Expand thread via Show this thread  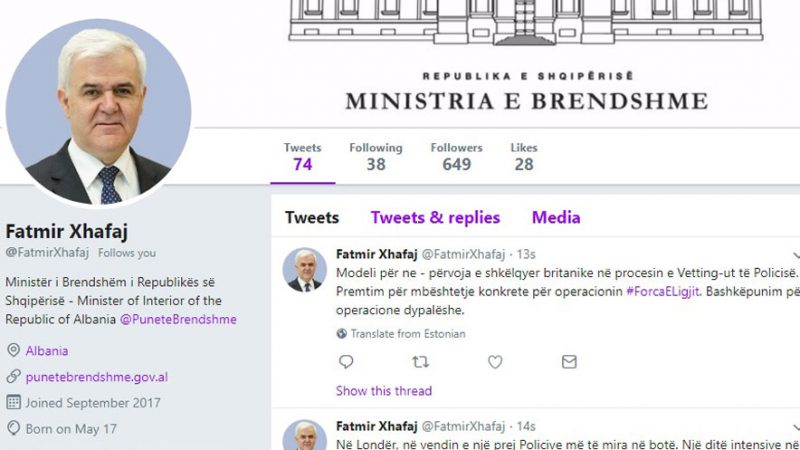tap(384, 391)
